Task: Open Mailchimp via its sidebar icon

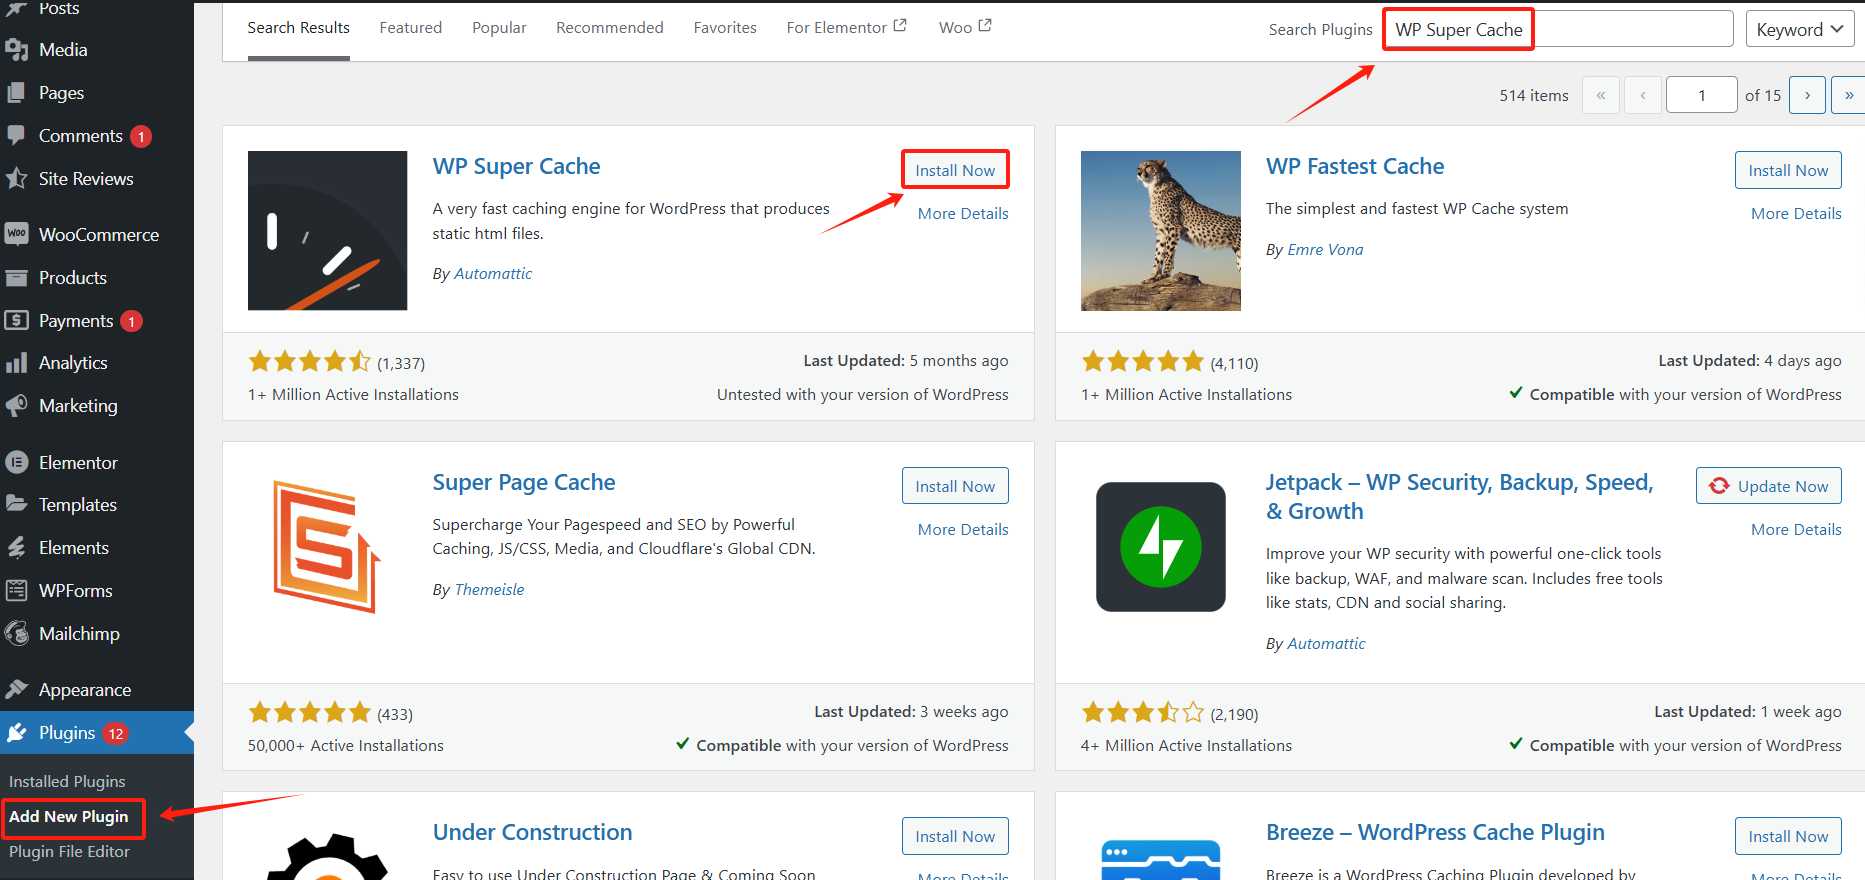Action: (x=16, y=633)
